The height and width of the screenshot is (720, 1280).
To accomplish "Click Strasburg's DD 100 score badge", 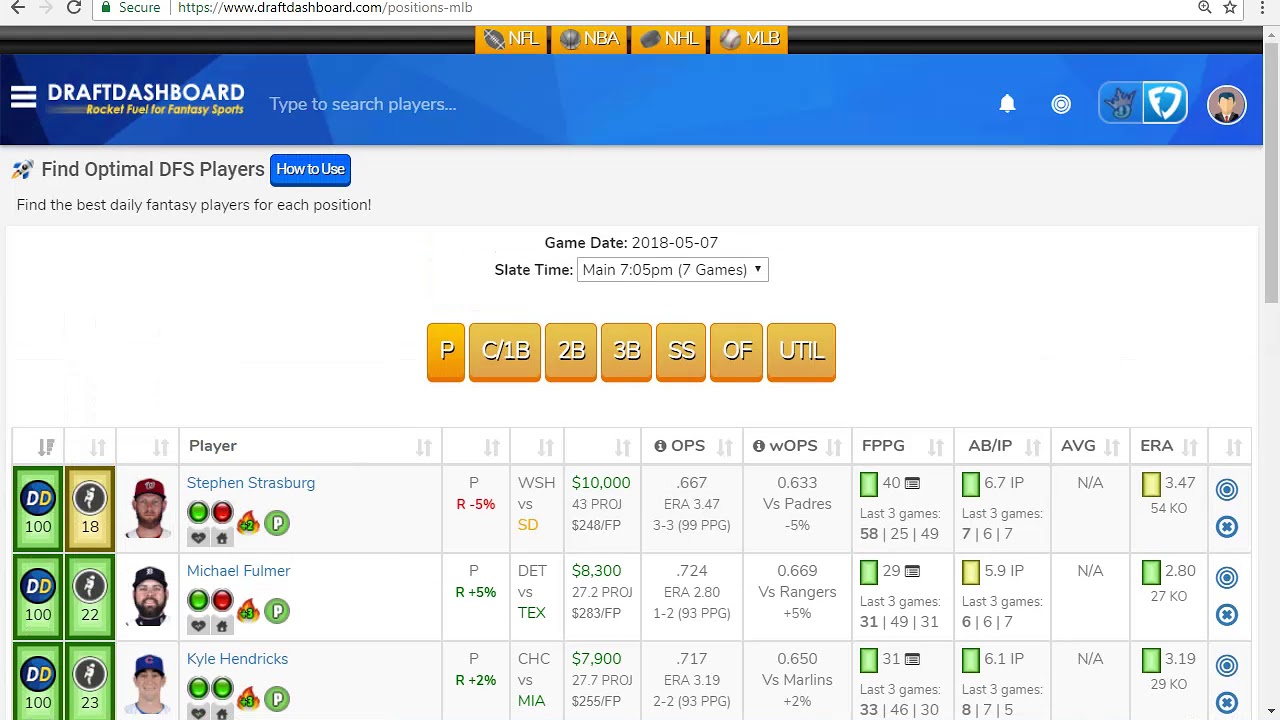I will point(38,509).
